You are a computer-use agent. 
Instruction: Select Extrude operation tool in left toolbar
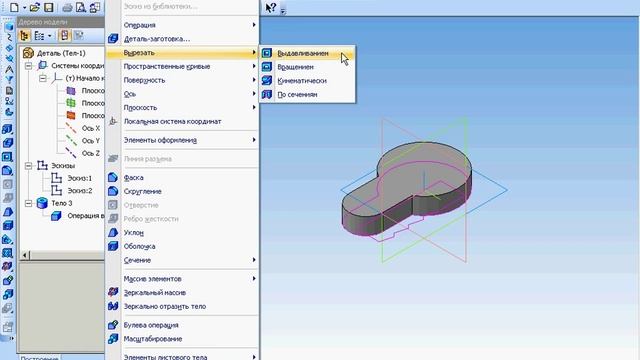pos(8,129)
